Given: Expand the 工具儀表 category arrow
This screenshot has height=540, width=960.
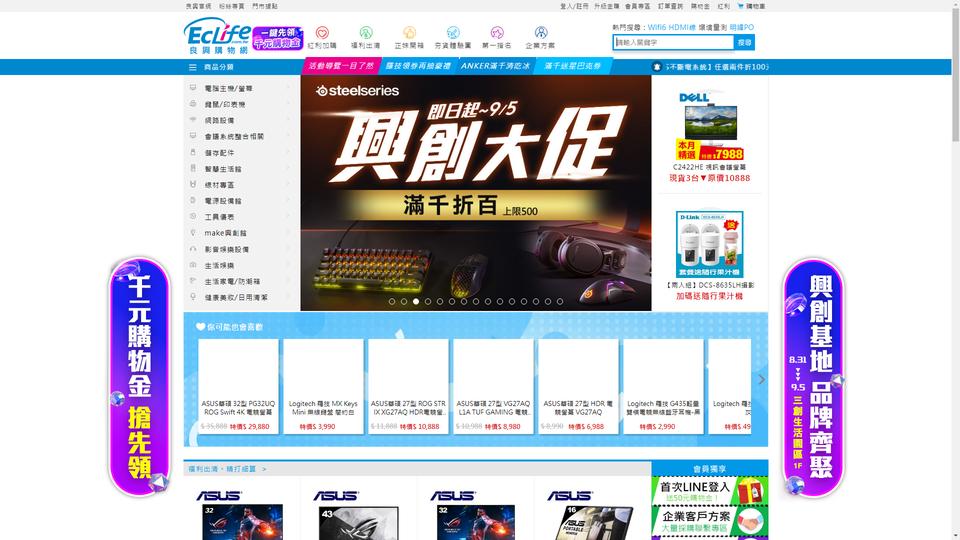Looking at the screenshot, I should click(x=288, y=217).
